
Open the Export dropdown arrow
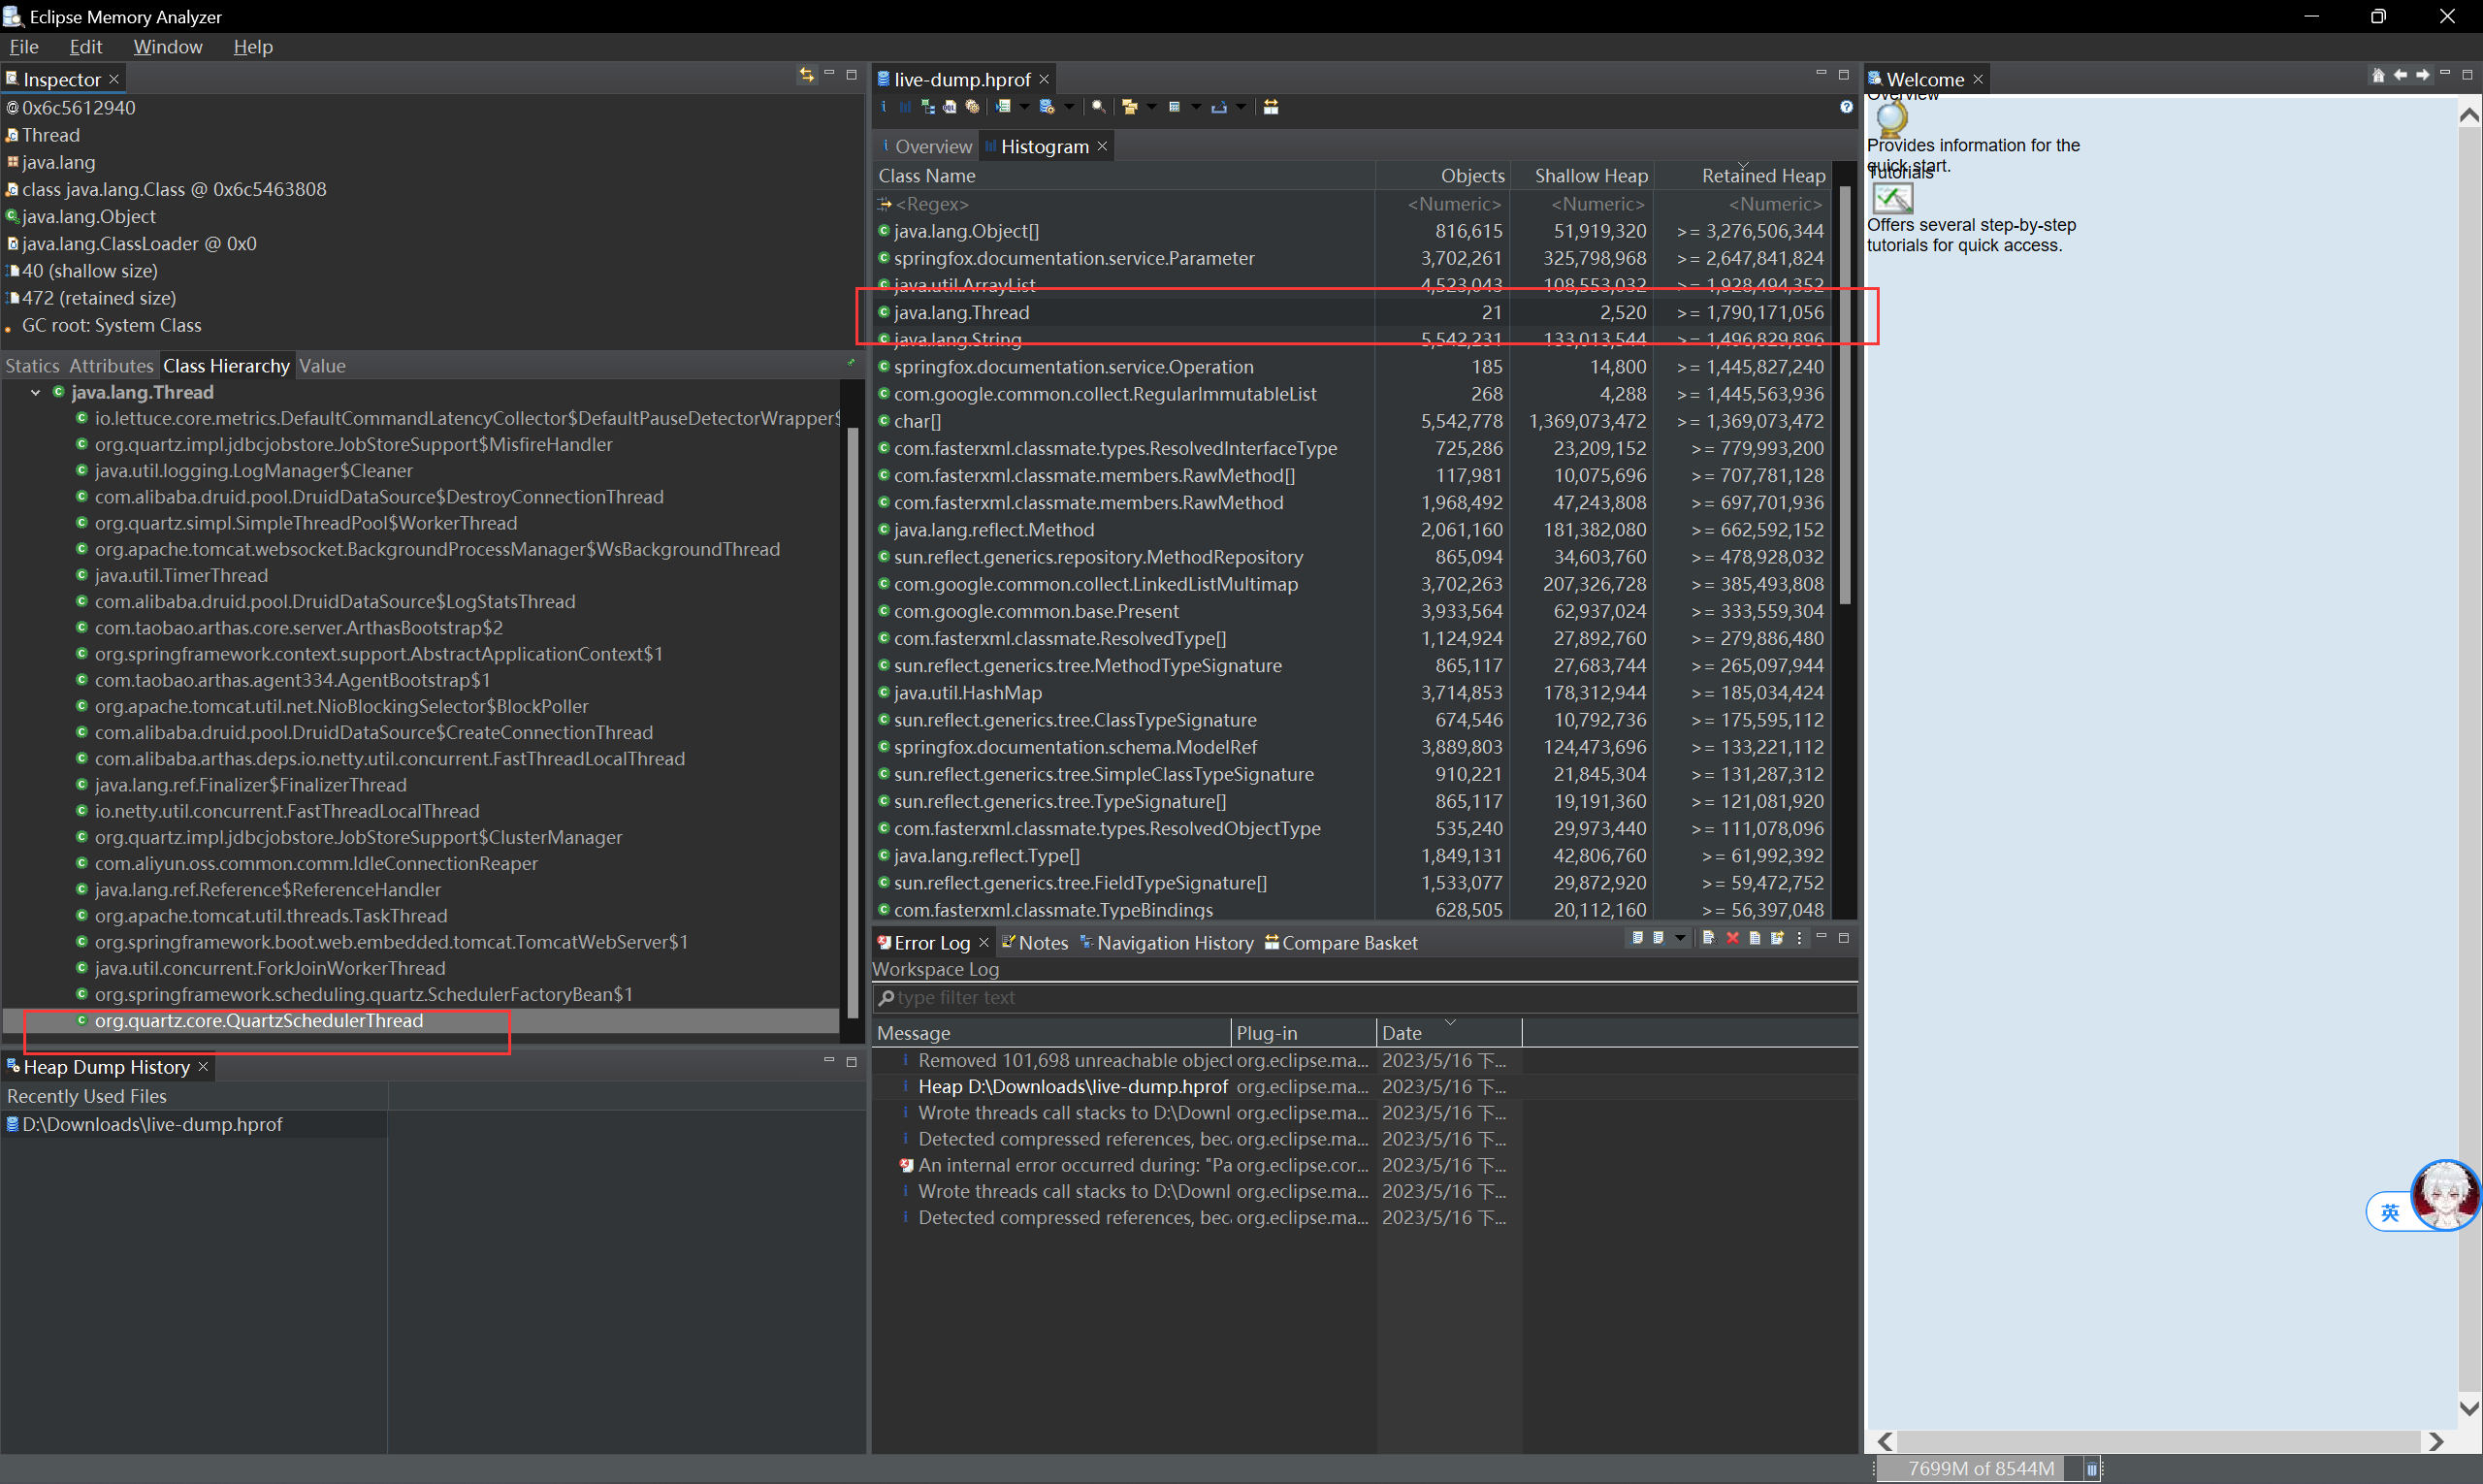(x=1241, y=107)
